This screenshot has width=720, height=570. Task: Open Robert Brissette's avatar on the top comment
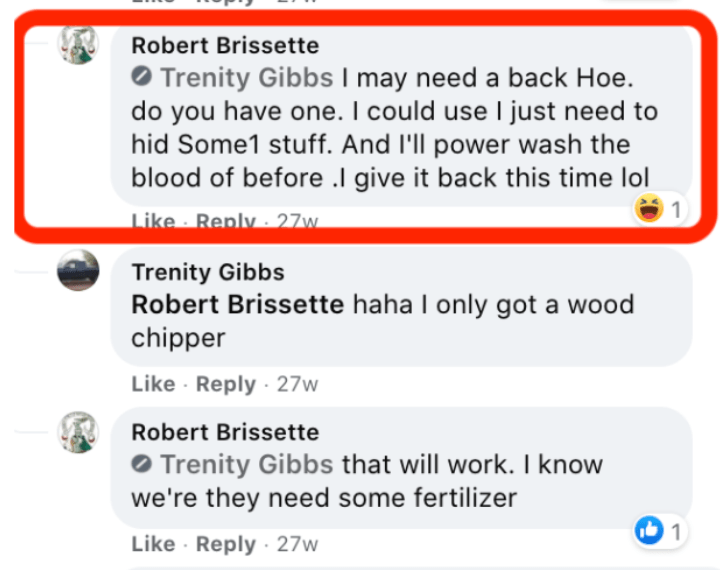pyautogui.click(x=78, y=44)
